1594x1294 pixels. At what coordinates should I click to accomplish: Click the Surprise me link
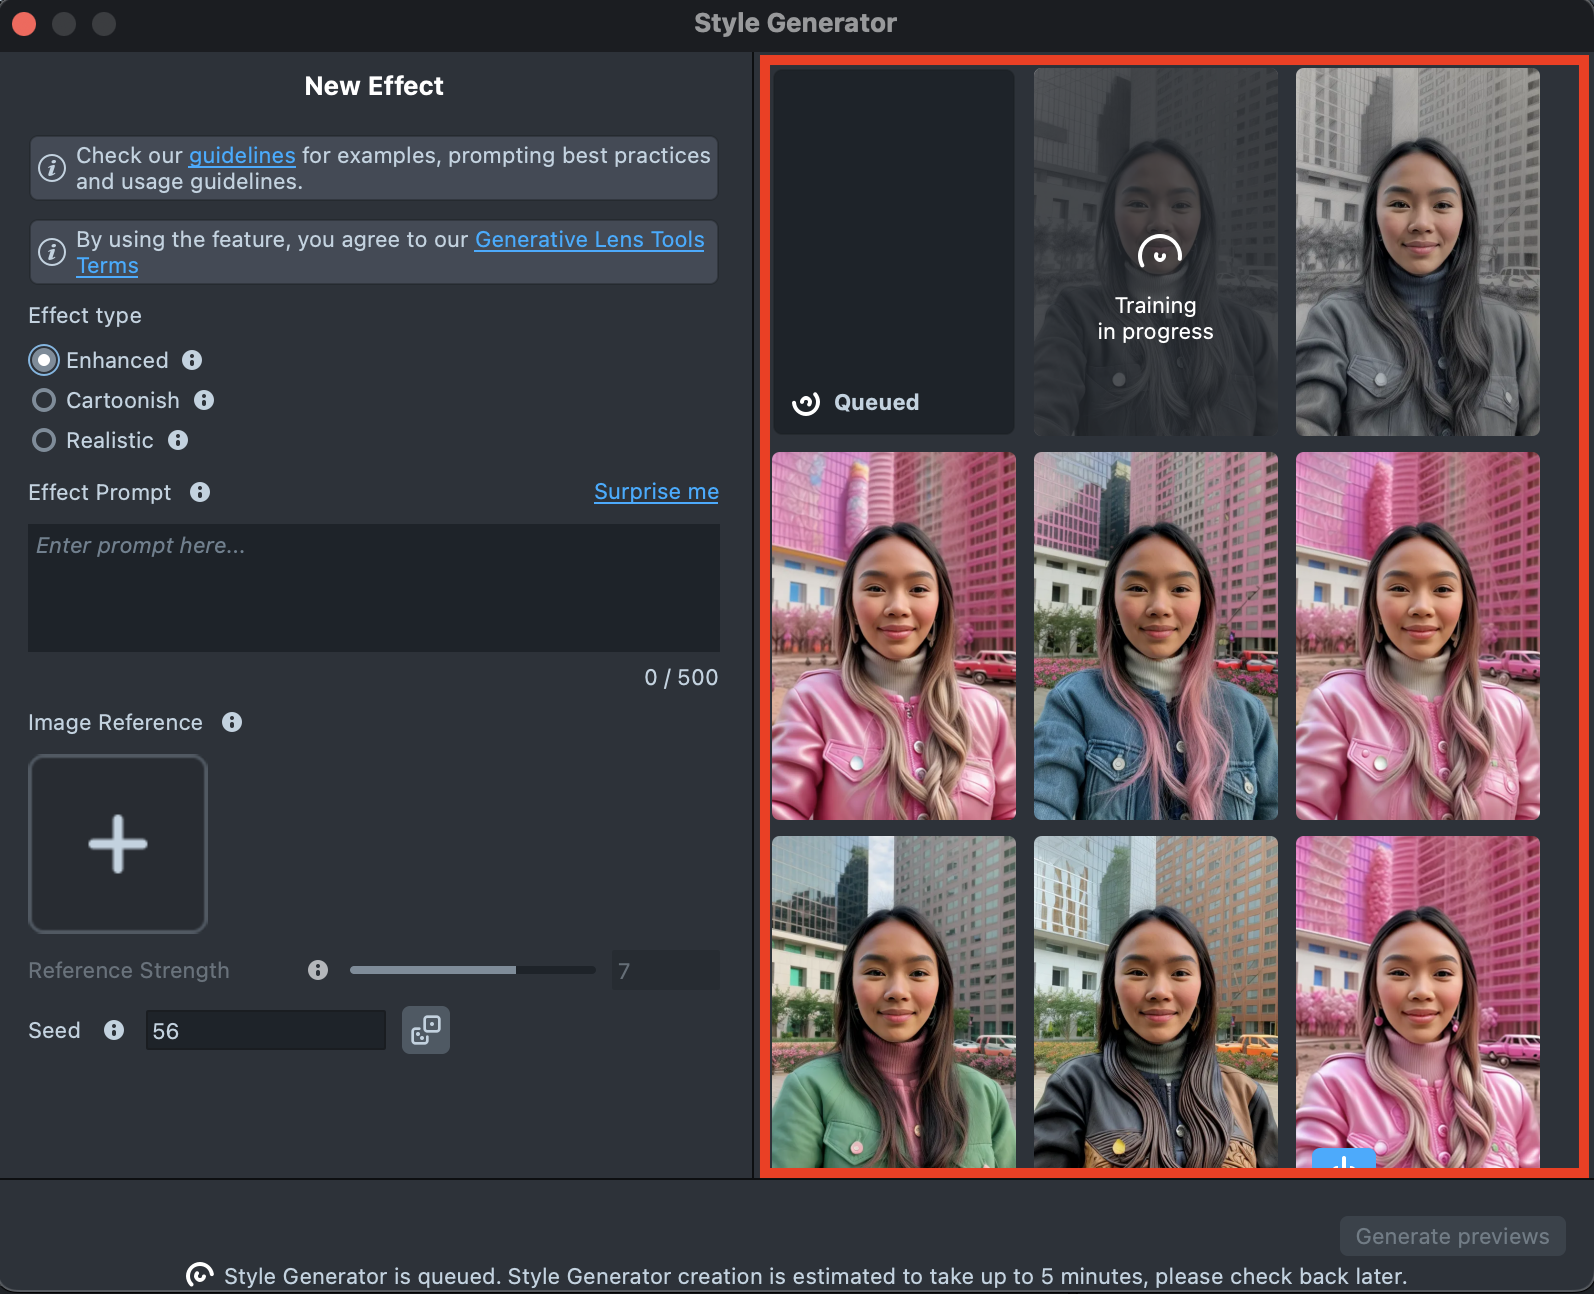pos(656,492)
